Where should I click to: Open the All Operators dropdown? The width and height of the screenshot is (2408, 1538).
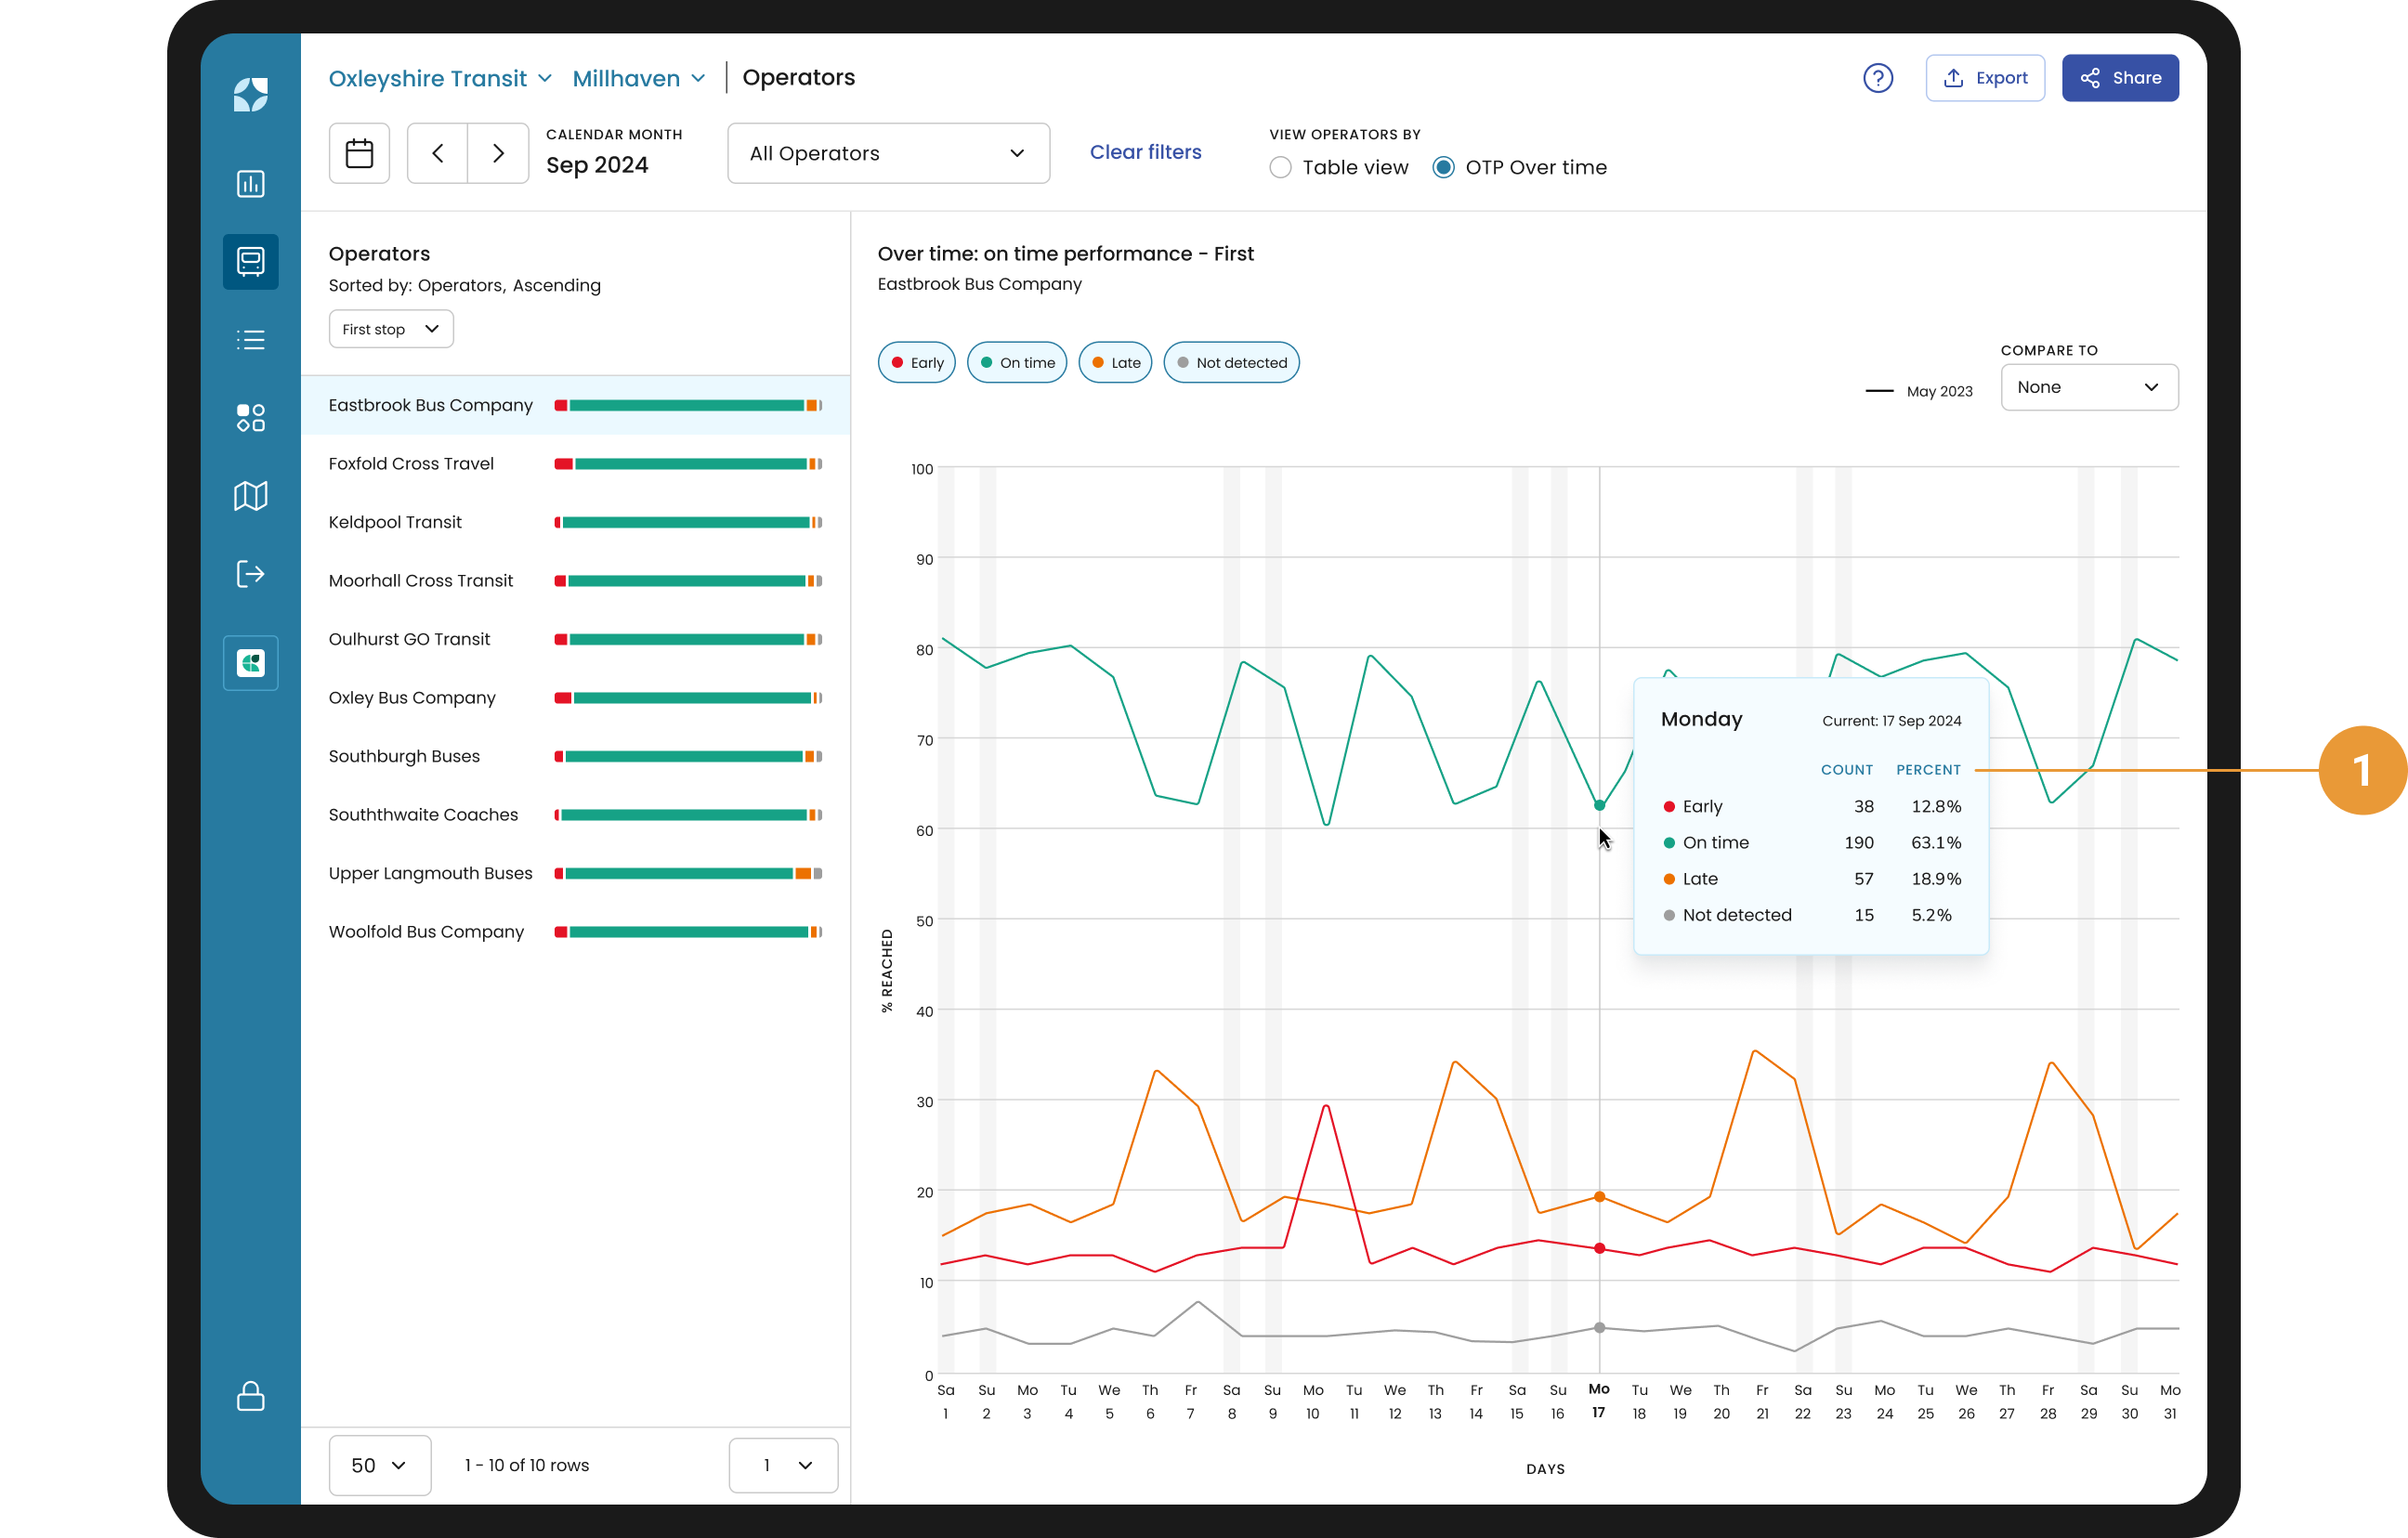coord(888,153)
